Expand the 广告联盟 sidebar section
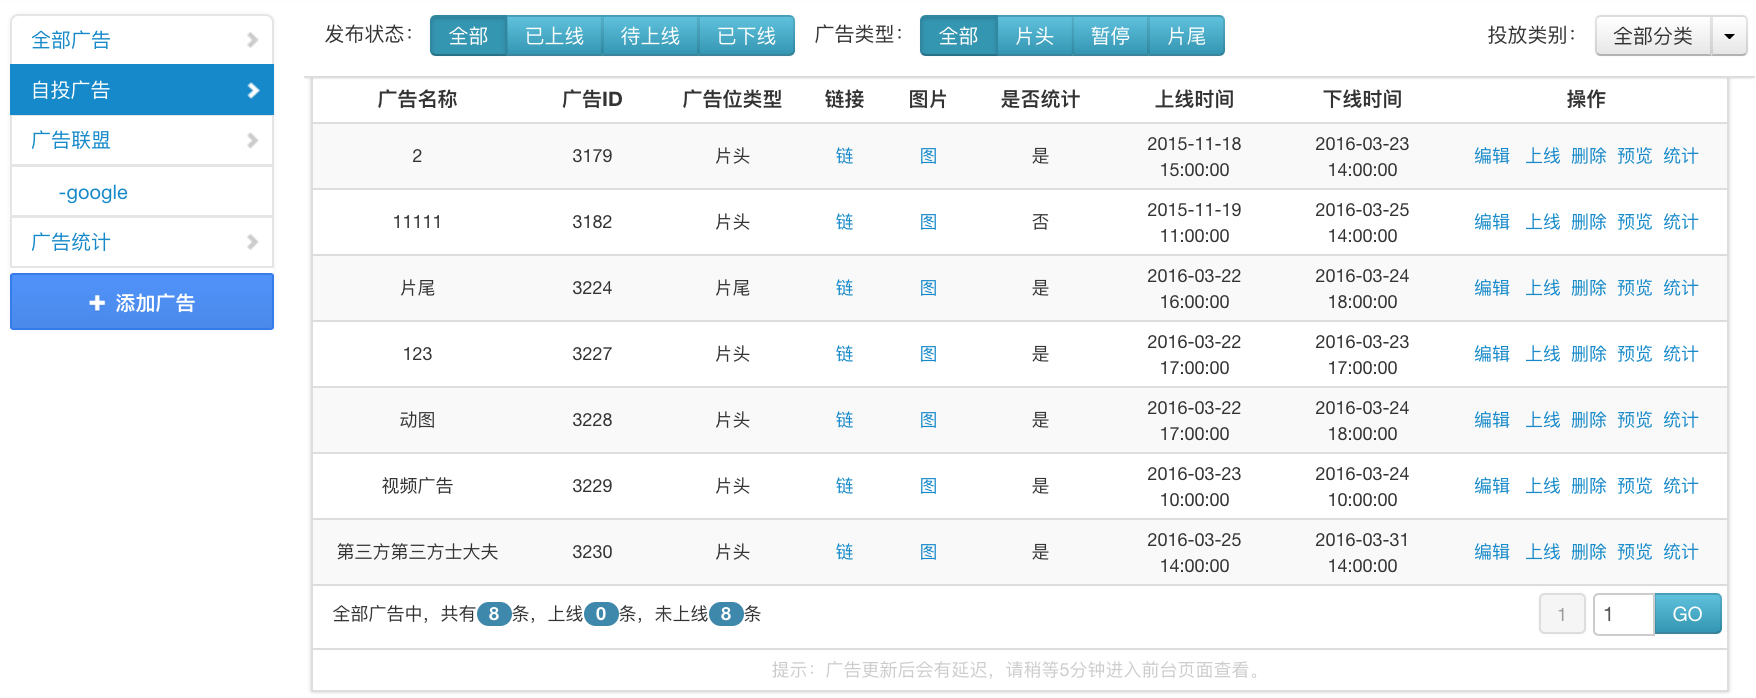This screenshot has width=1756, height=698. 142,140
